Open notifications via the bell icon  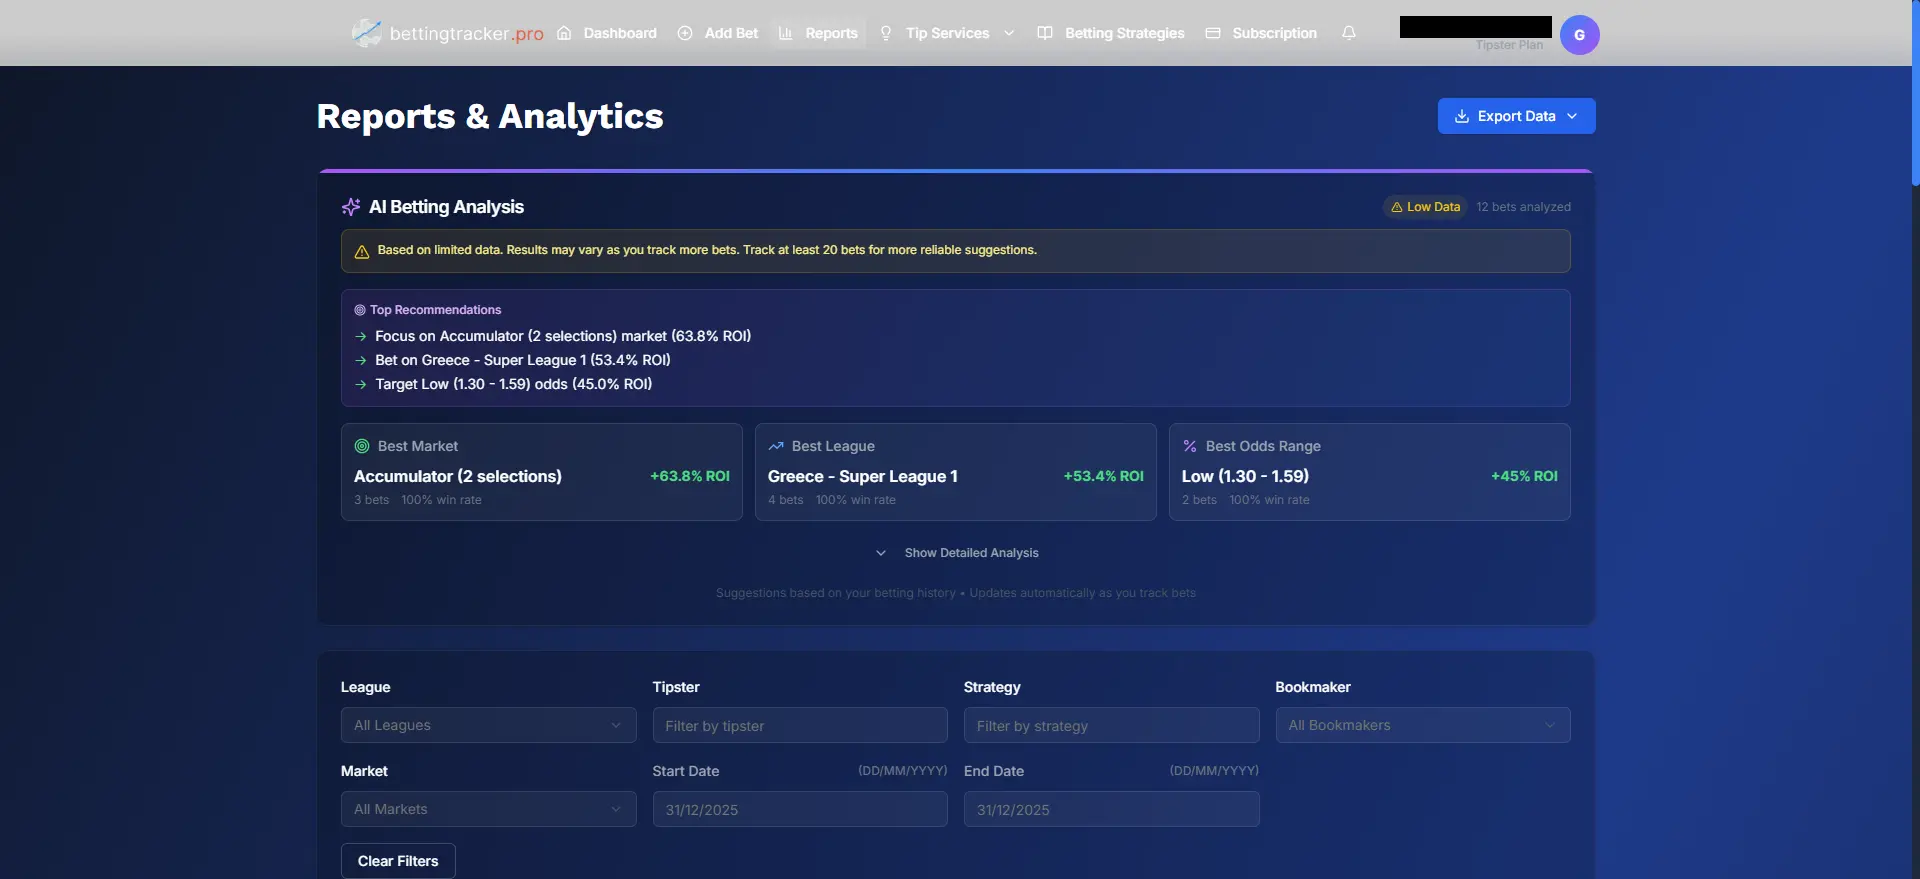(x=1349, y=33)
